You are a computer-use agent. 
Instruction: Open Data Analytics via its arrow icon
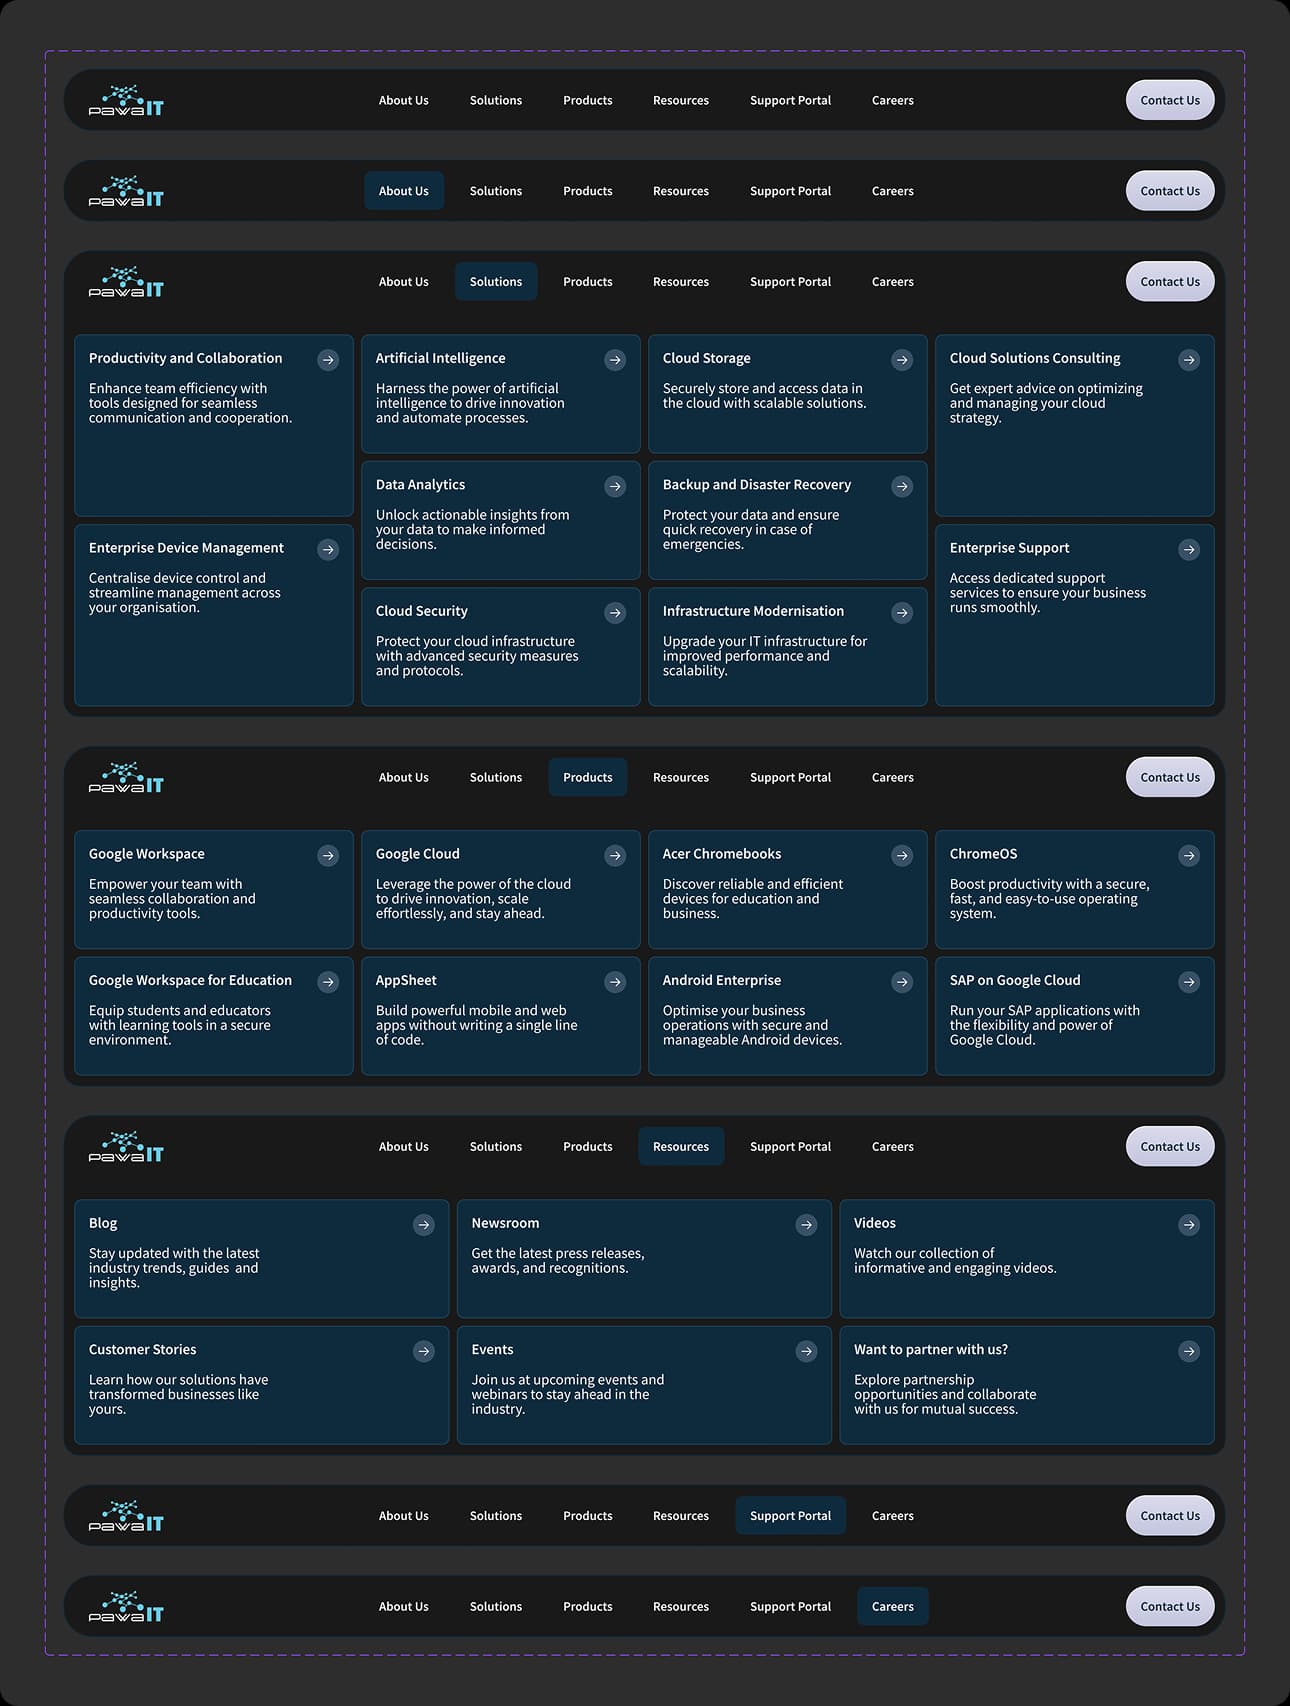click(615, 487)
